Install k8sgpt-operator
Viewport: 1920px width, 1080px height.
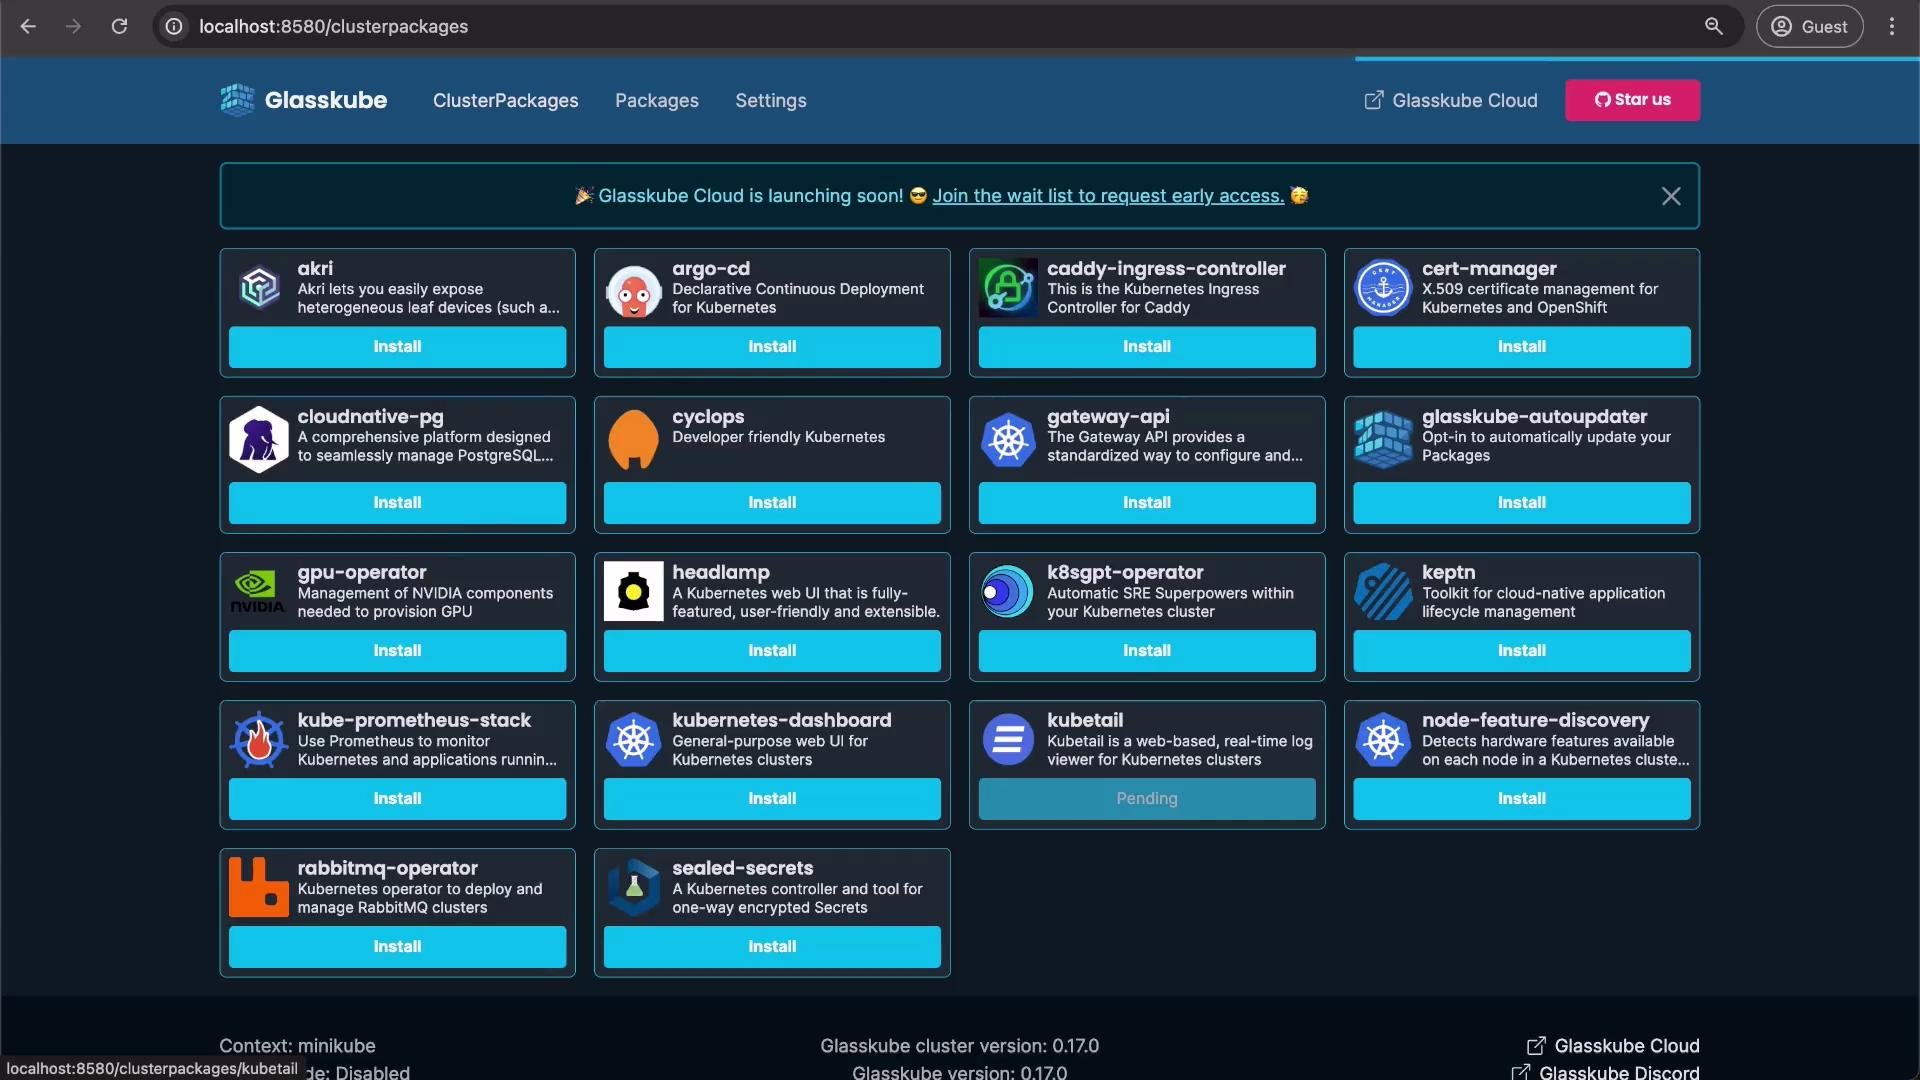point(1147,651)
